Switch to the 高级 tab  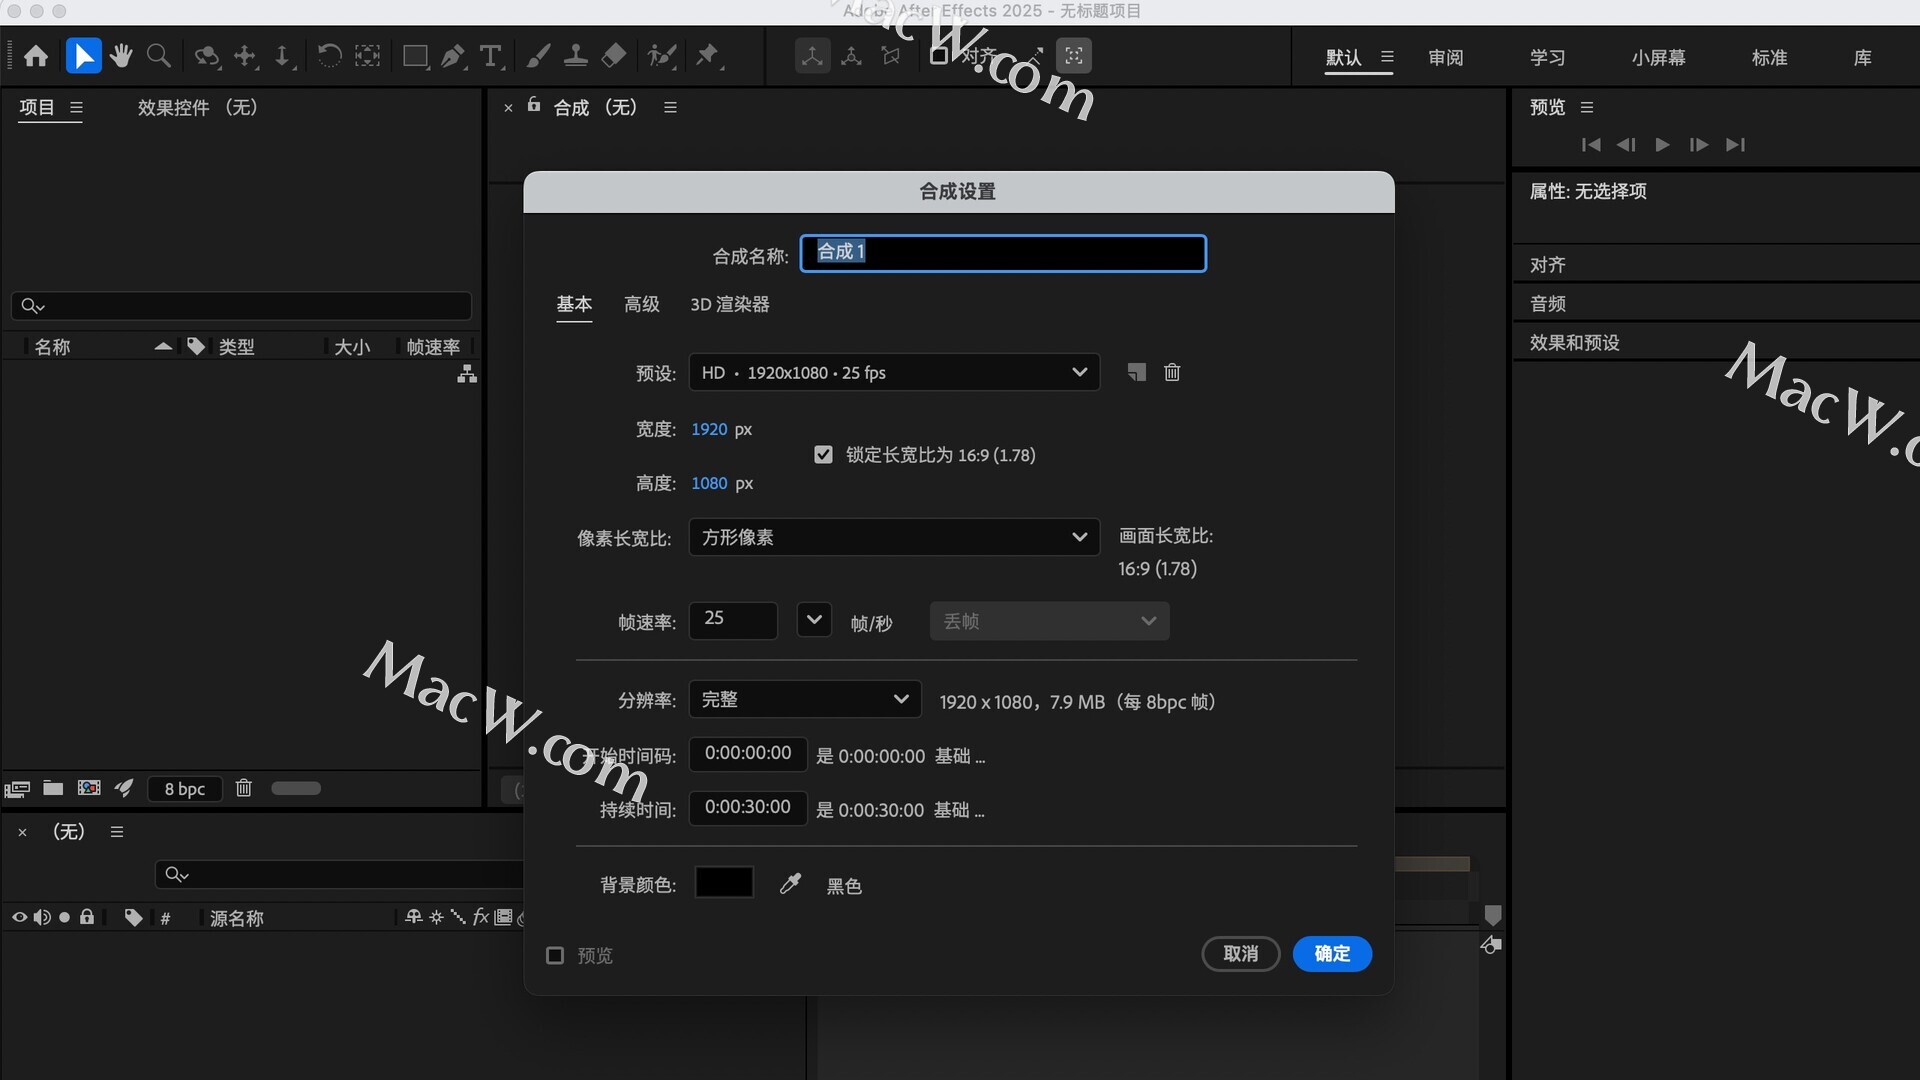642,304
